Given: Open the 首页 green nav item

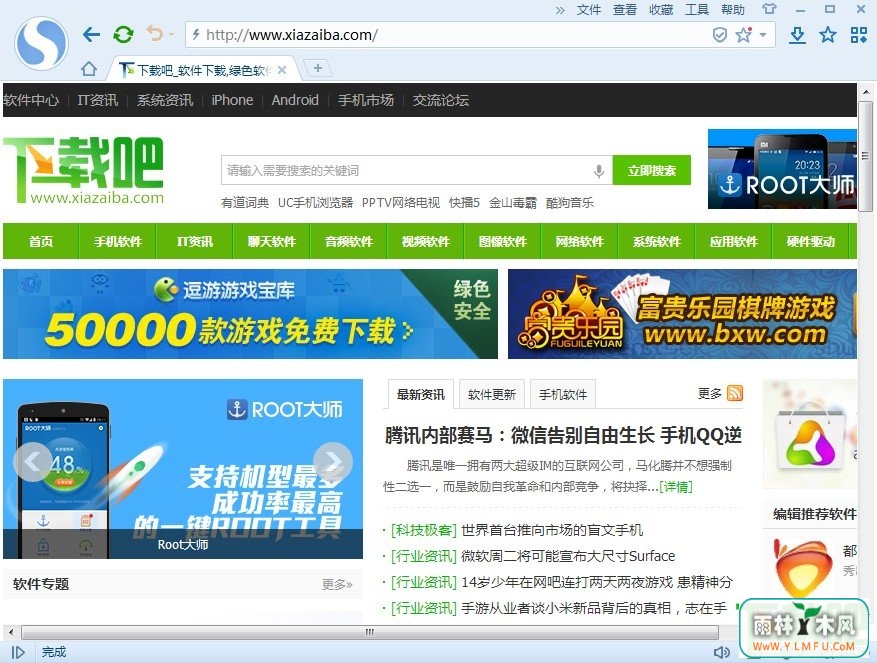Looking at the screenshot, I should pos(41,241).
